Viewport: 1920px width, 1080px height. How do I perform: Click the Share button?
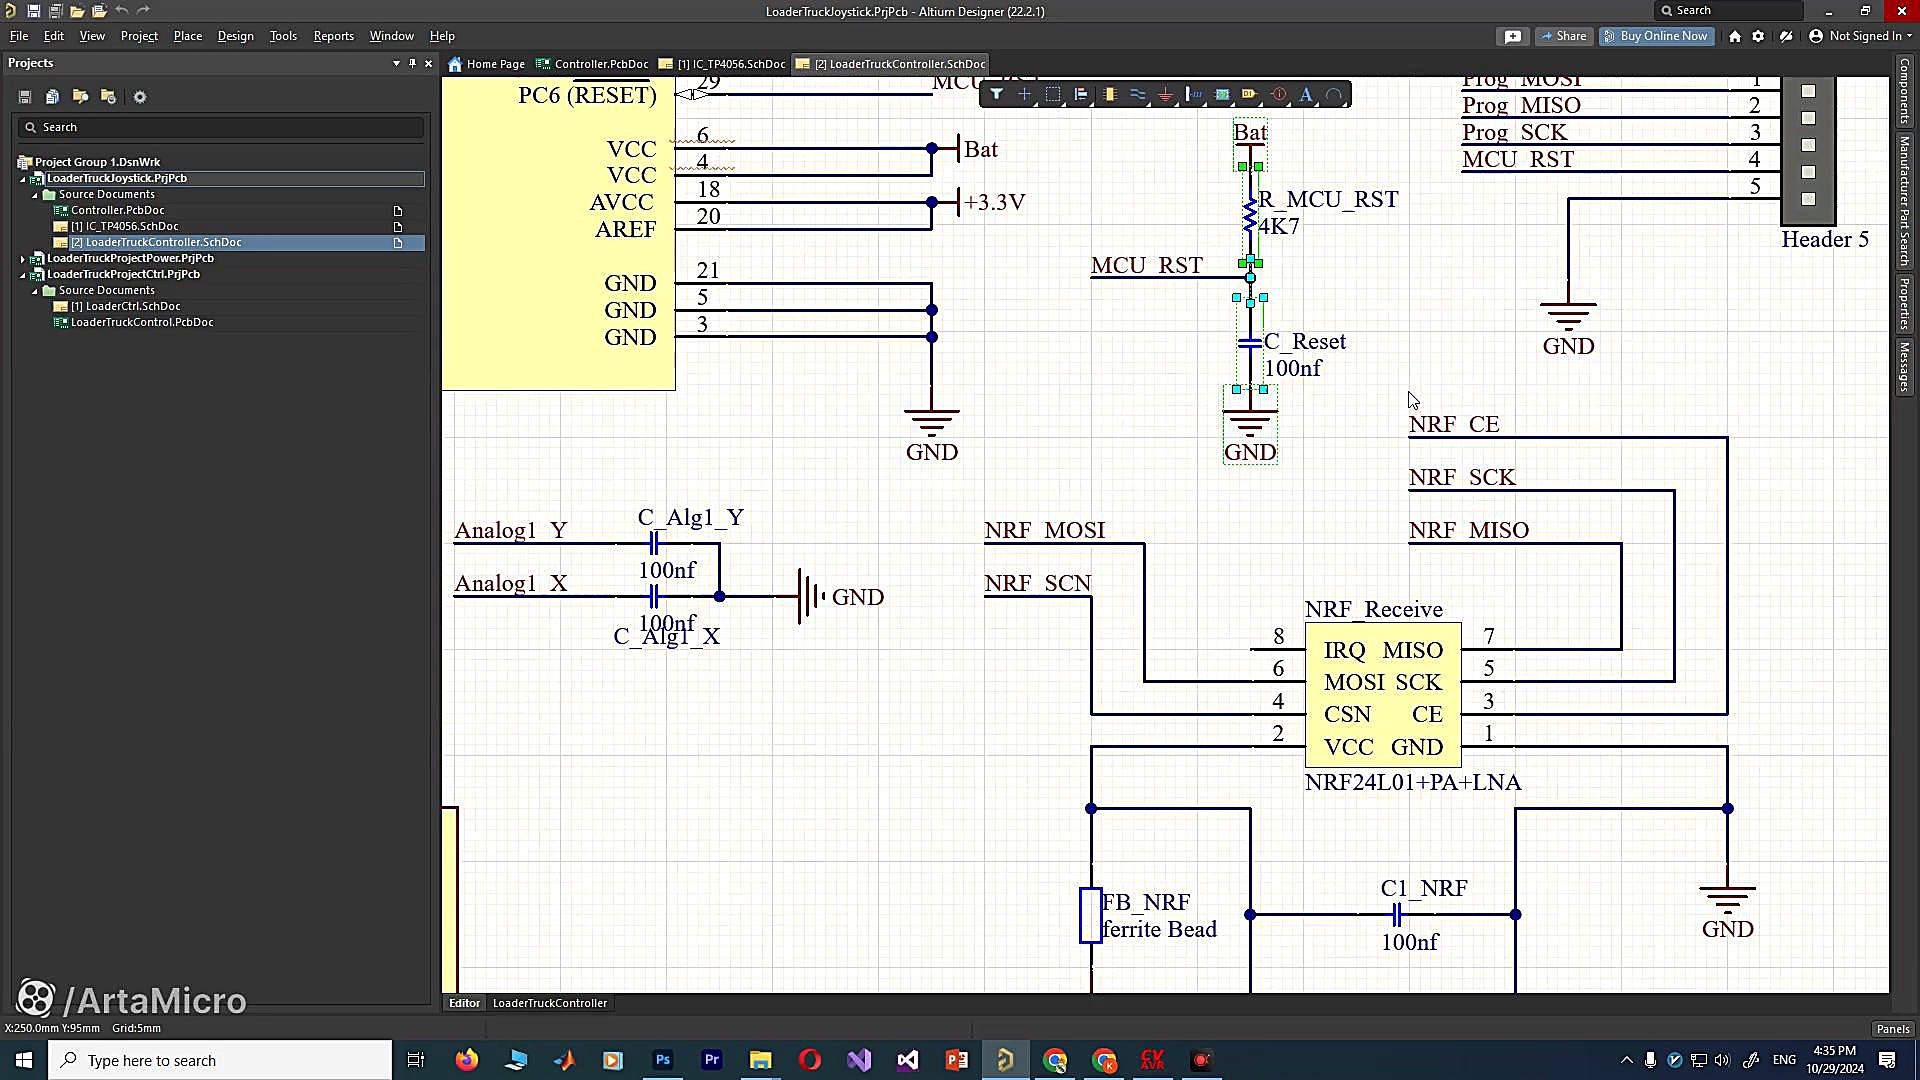(x=1564, y=36)
